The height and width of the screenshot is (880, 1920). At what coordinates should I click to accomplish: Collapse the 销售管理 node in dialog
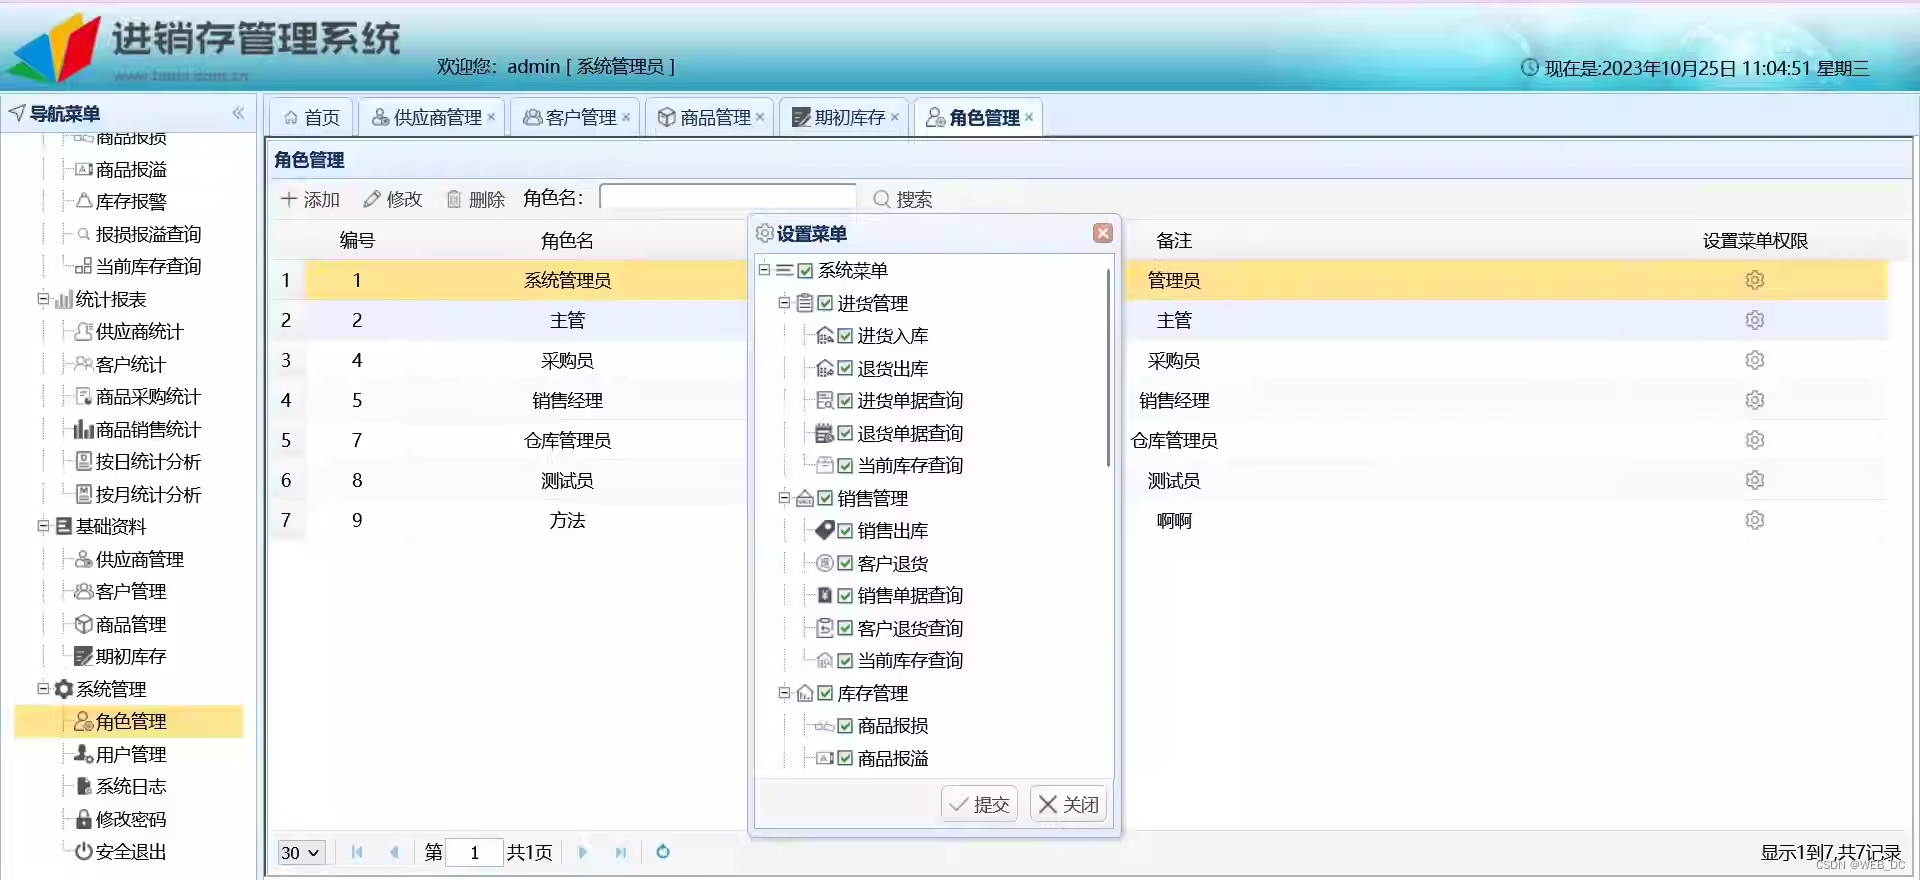(x=784, y=497)
